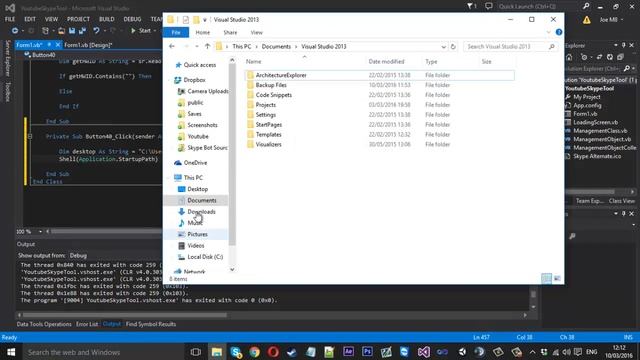
Task: Select Local Disk (C:) in navigation pane
Action: (205, 257)
